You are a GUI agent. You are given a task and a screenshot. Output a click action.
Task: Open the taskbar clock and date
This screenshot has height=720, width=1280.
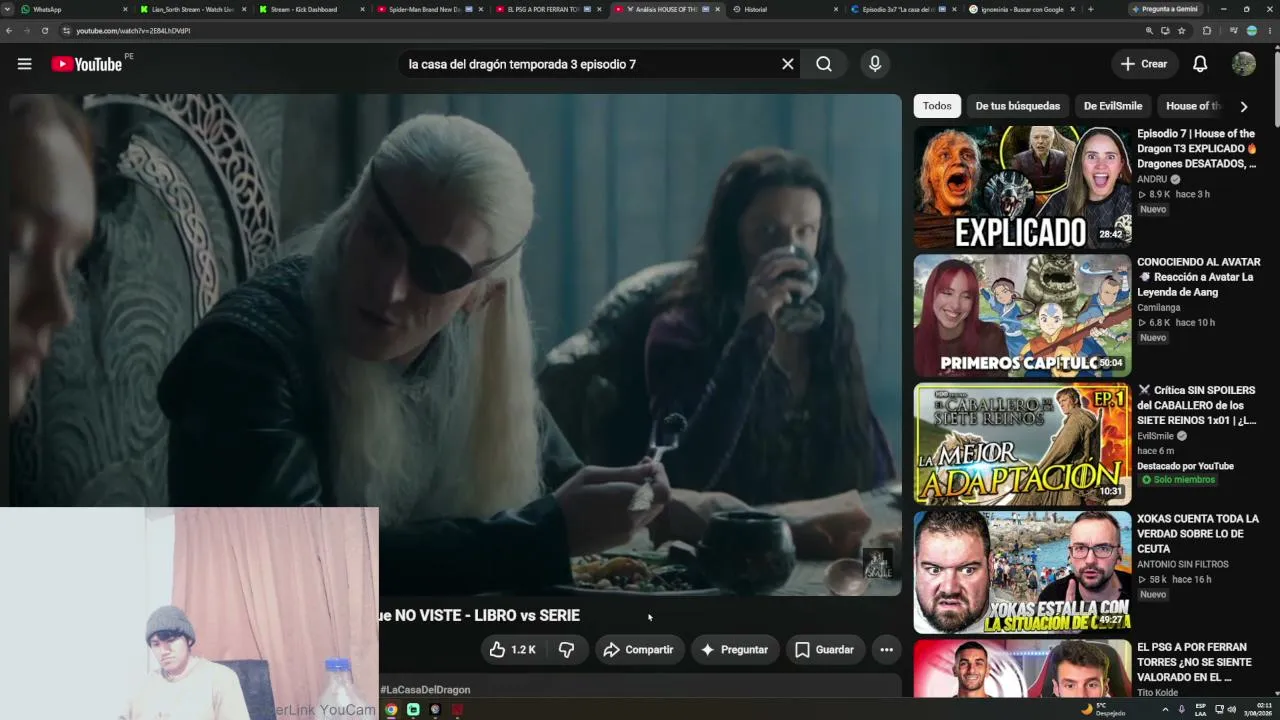[1258, 709]
